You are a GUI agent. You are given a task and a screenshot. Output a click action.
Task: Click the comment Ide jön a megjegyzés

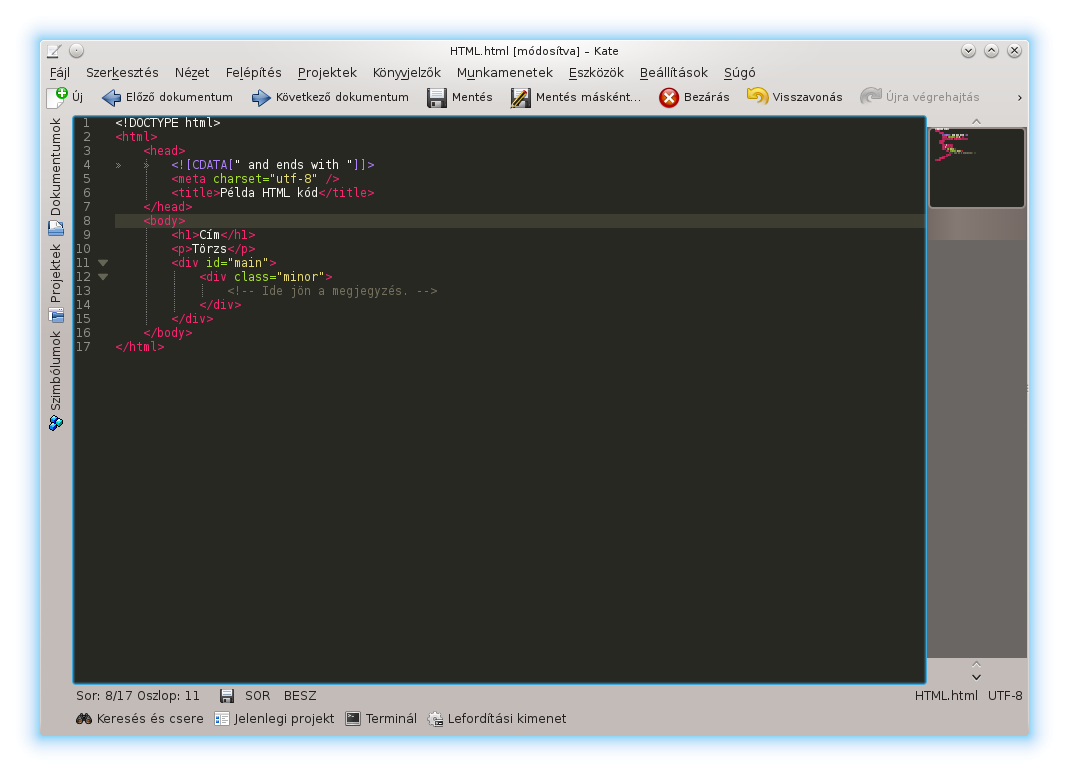coord(332,290)
